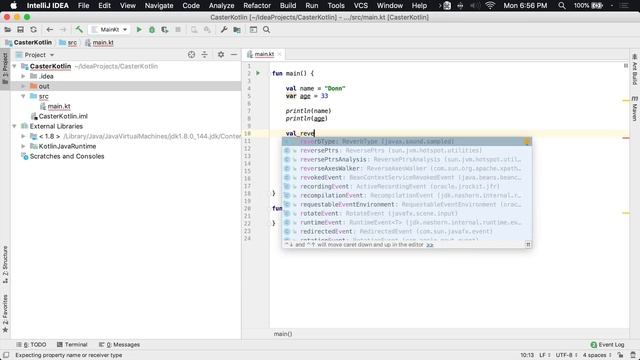Click the locate-file target icon in Project panel
Viewport: 640px width, 360px height.
[191, 54]
